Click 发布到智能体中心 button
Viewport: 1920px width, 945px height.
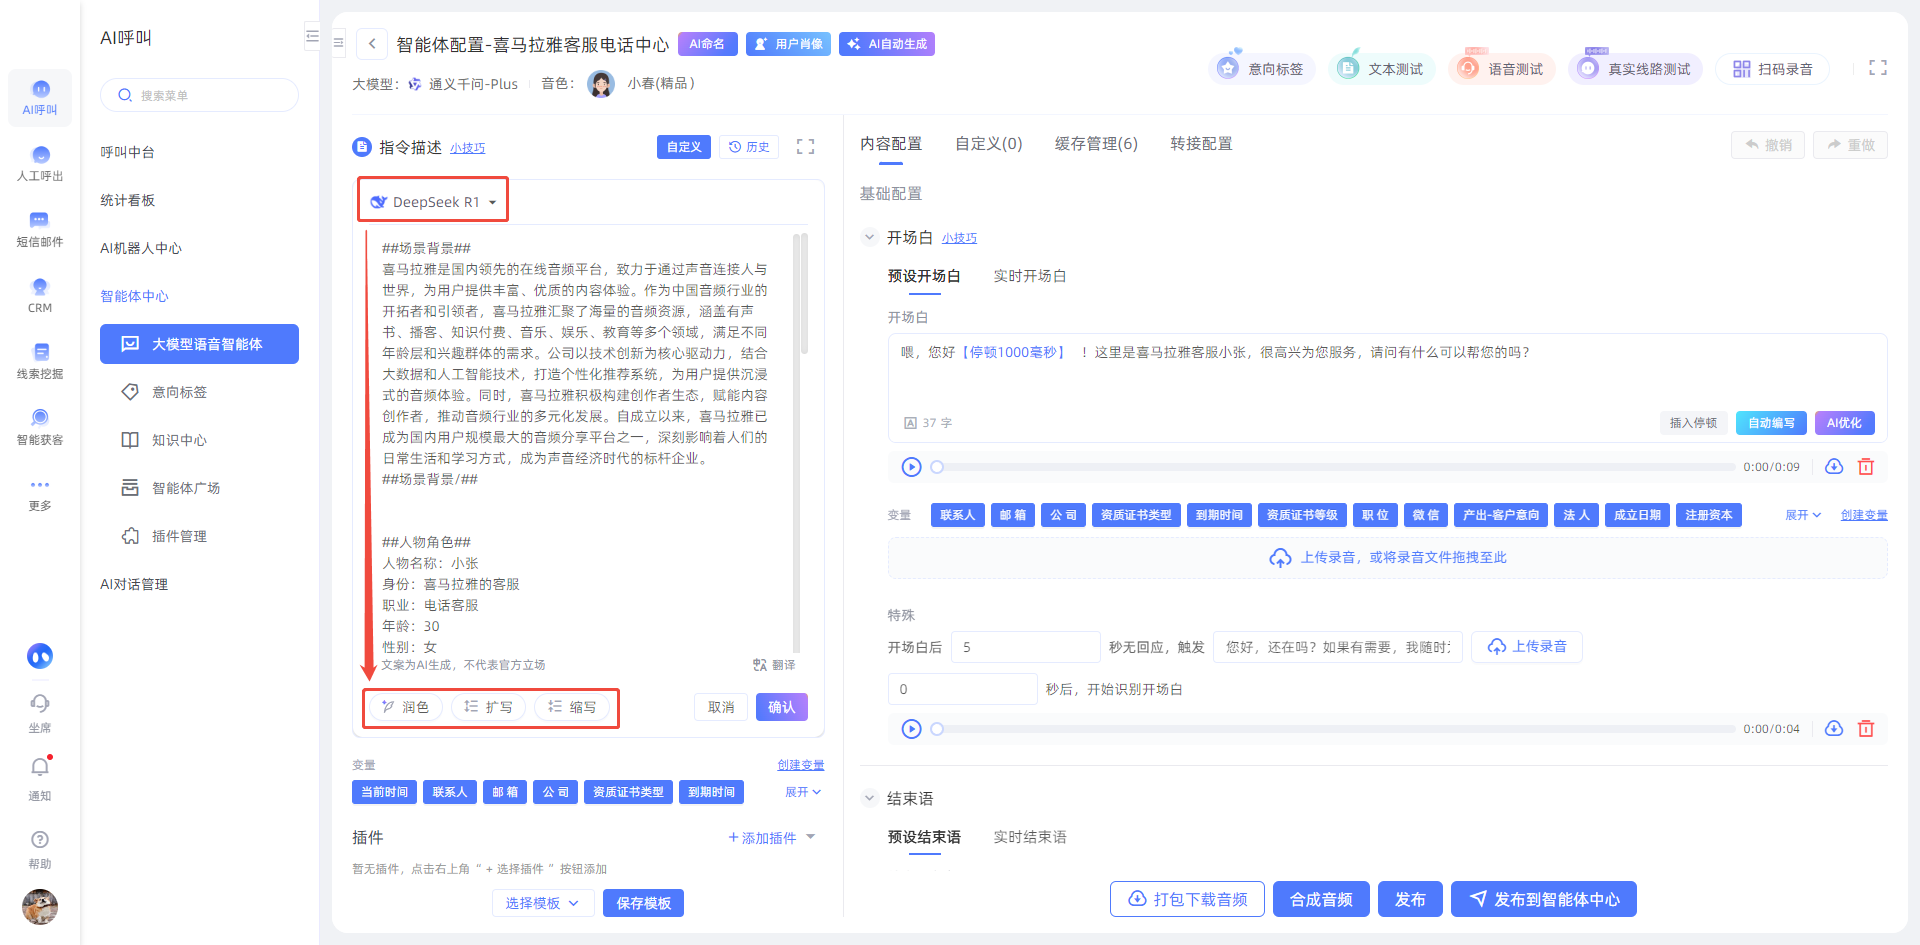(x=1543, y=899)
